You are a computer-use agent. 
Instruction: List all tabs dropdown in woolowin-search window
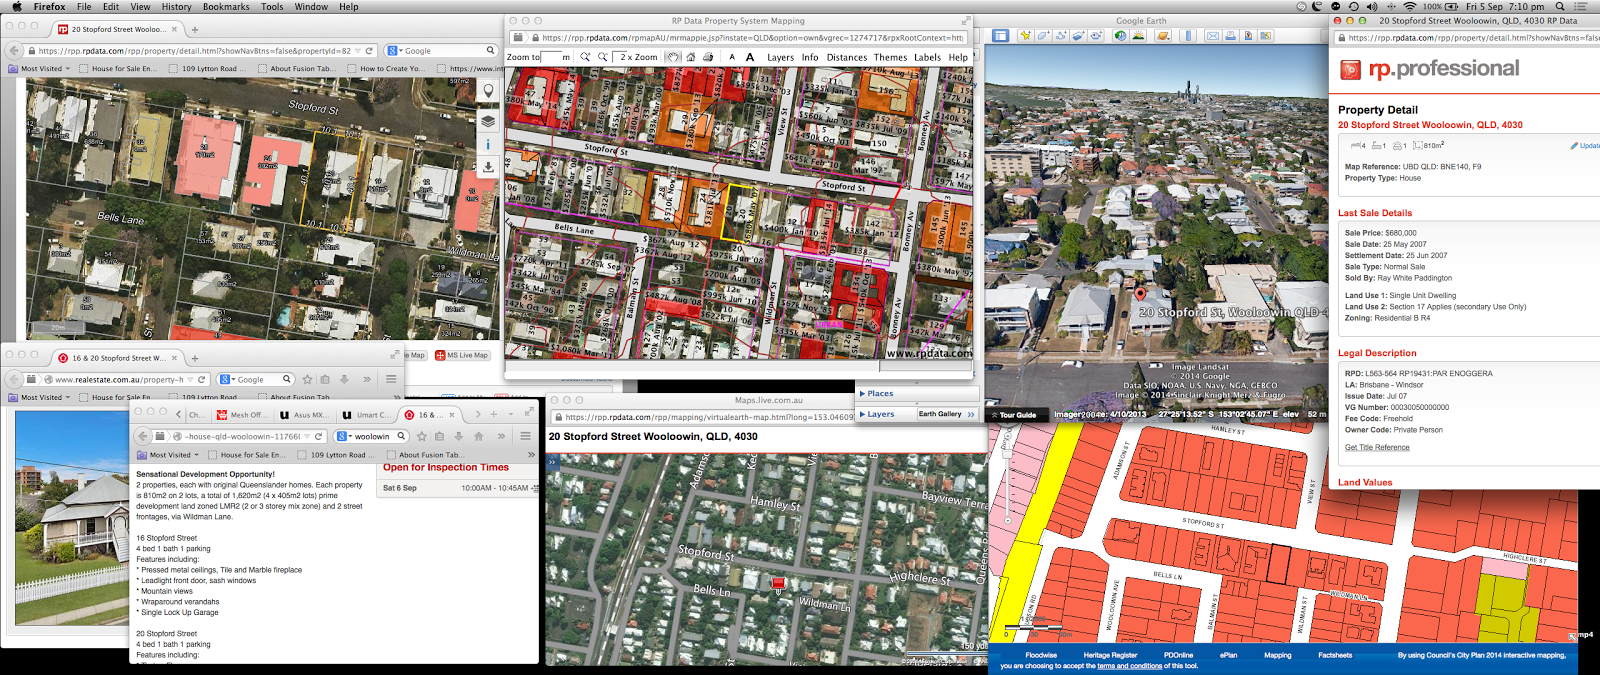pyautogui.click(x=511, y=414)
